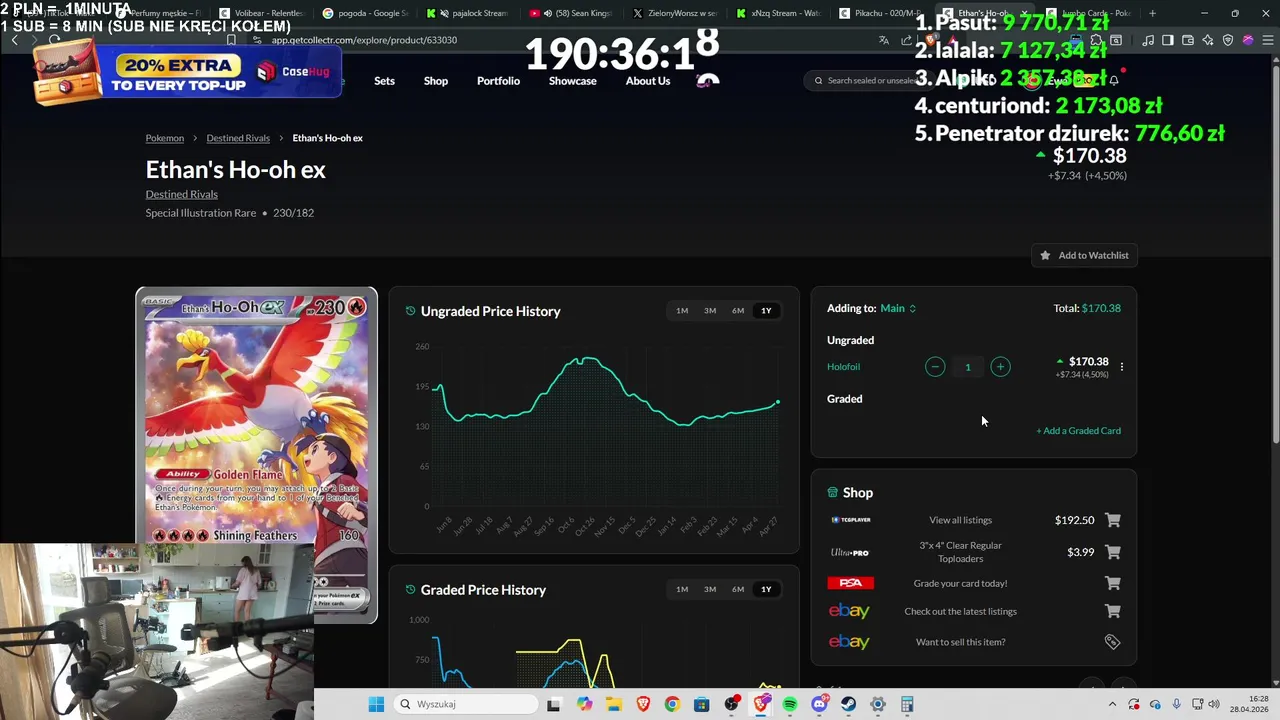
Task: Switch to xNzq Stream browser tab
Action: 776,14
